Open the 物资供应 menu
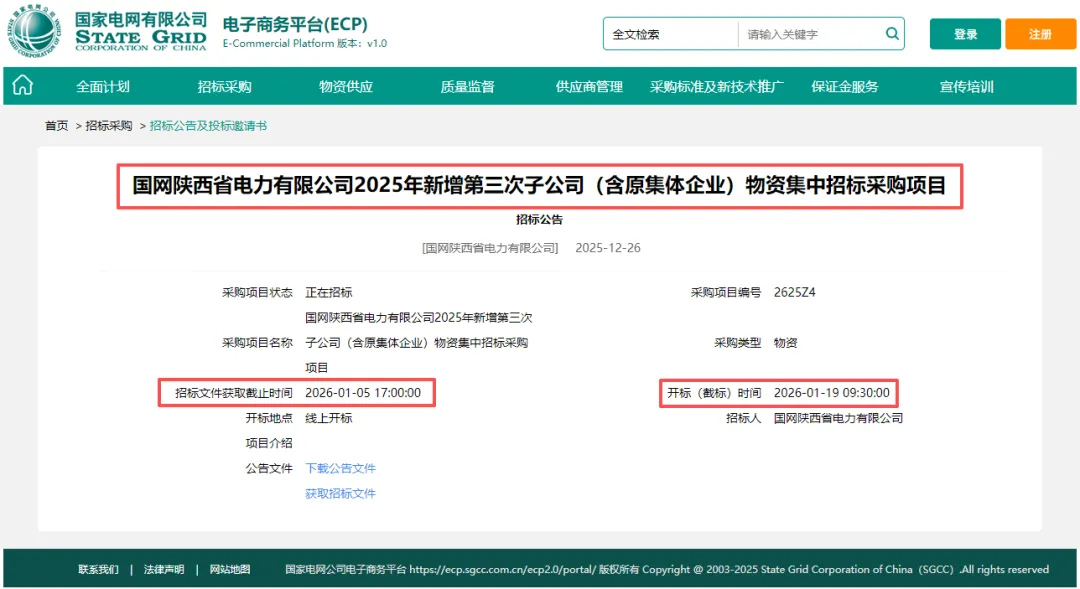 click(346, 87)
